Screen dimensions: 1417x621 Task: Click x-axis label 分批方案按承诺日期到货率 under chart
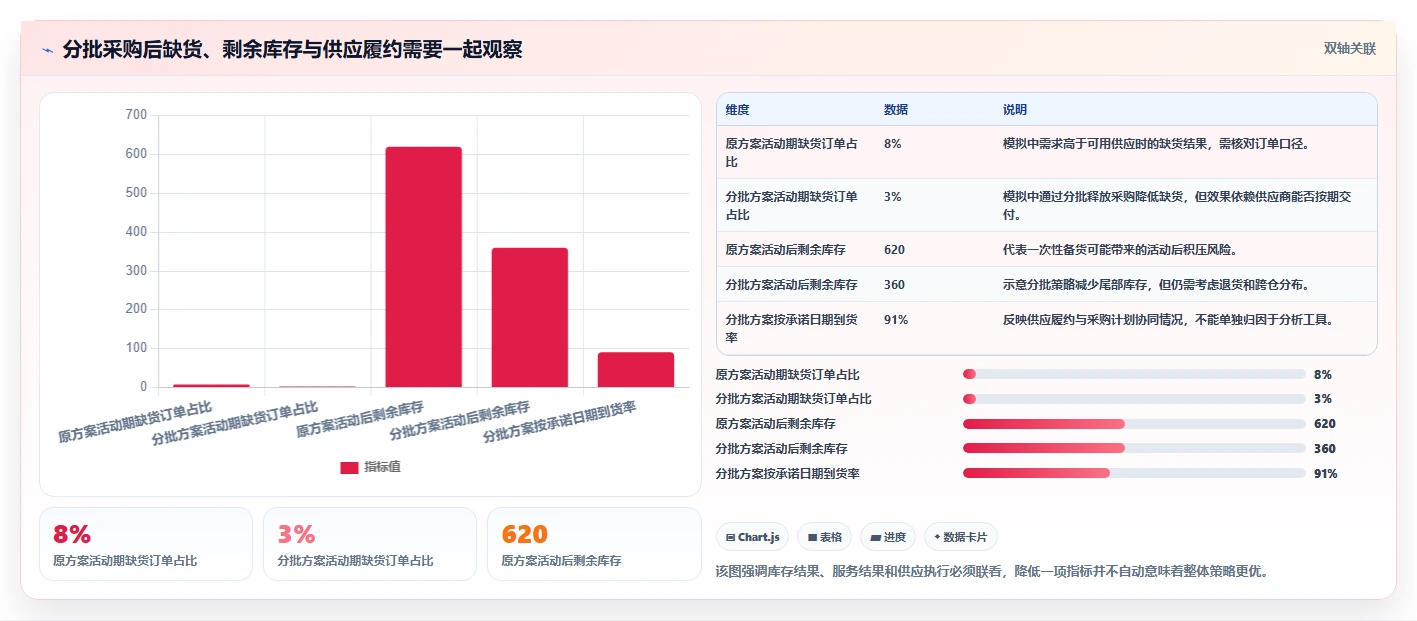560,421
